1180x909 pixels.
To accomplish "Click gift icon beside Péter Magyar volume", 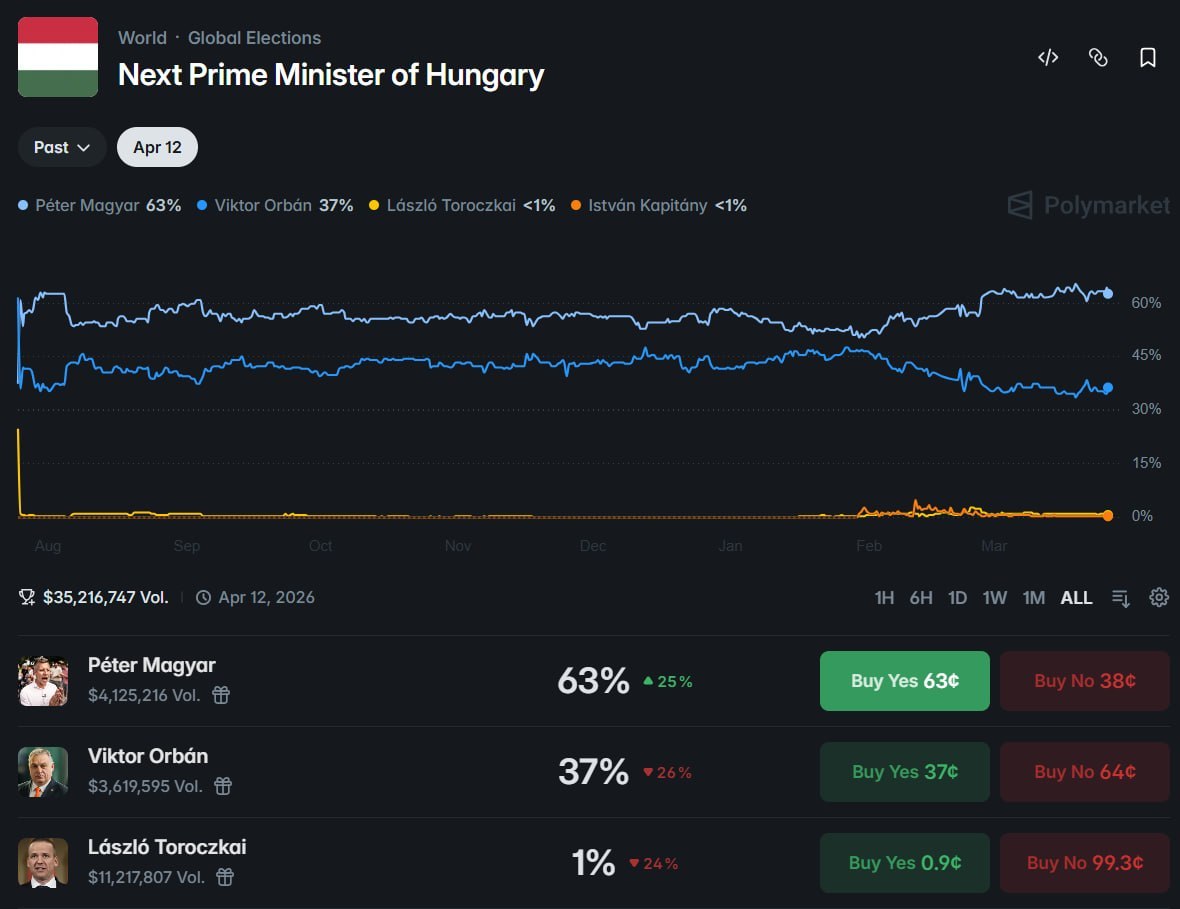I will [x=221, y=695].
